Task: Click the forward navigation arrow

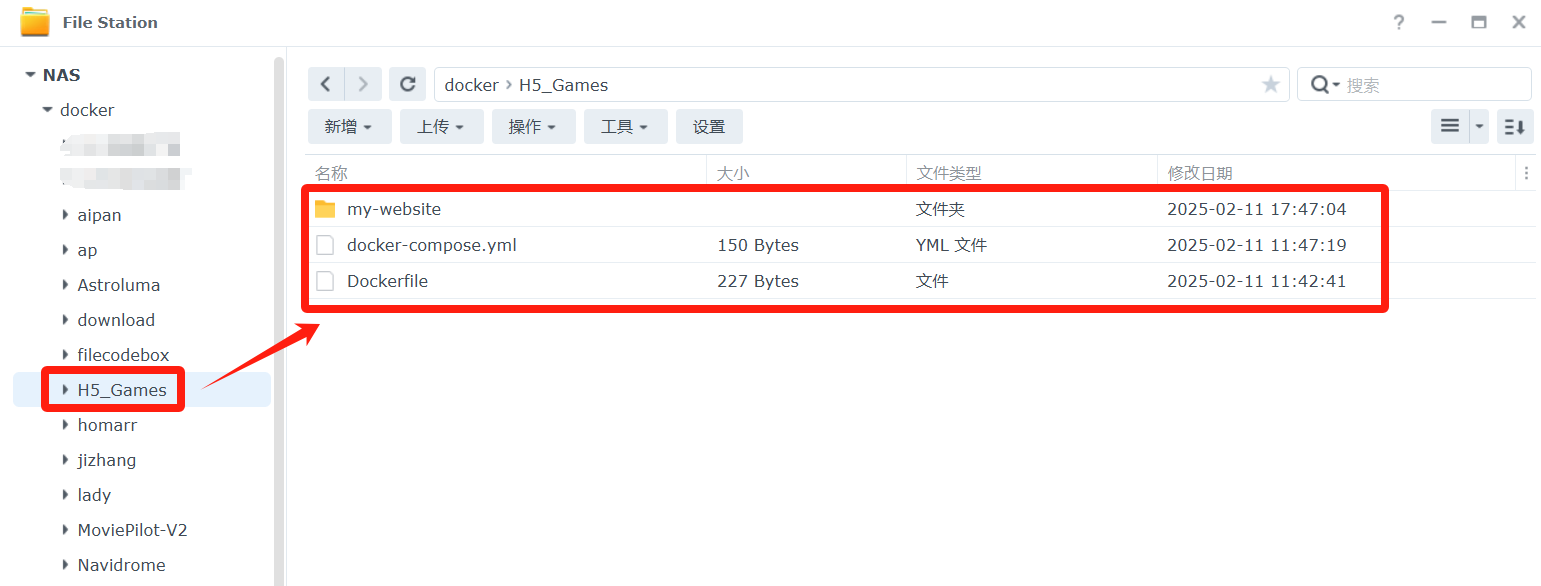Action: click(363, 85)
